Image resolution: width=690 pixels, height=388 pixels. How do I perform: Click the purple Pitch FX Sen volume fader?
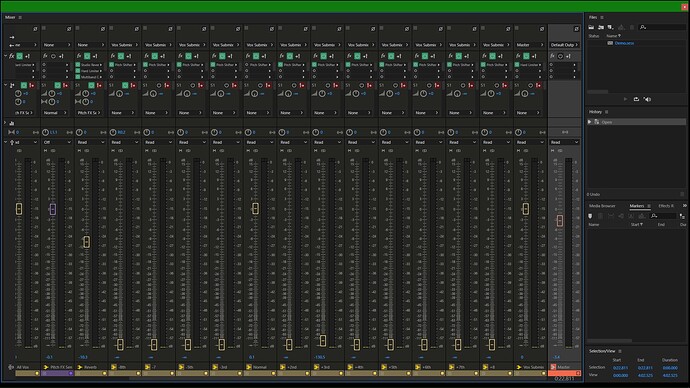pos(52,209)
